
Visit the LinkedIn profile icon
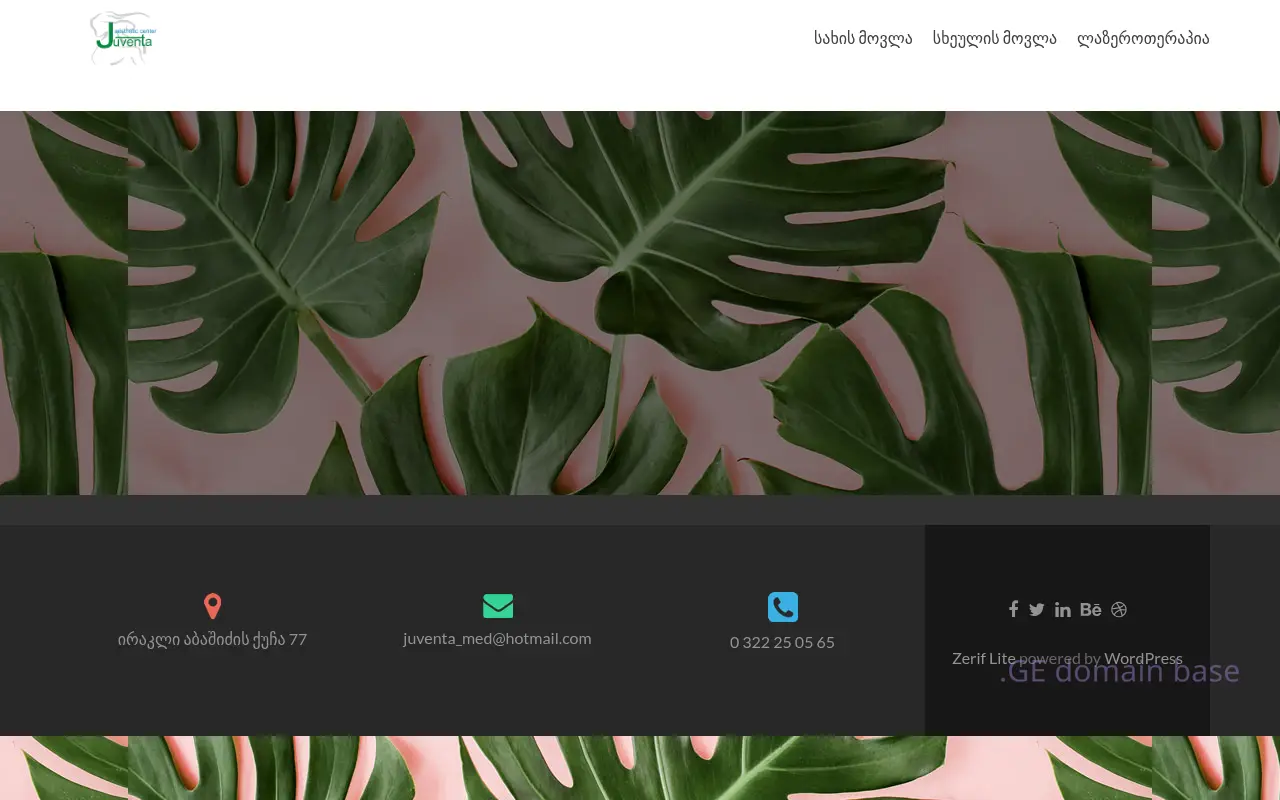pos(1063,610)
